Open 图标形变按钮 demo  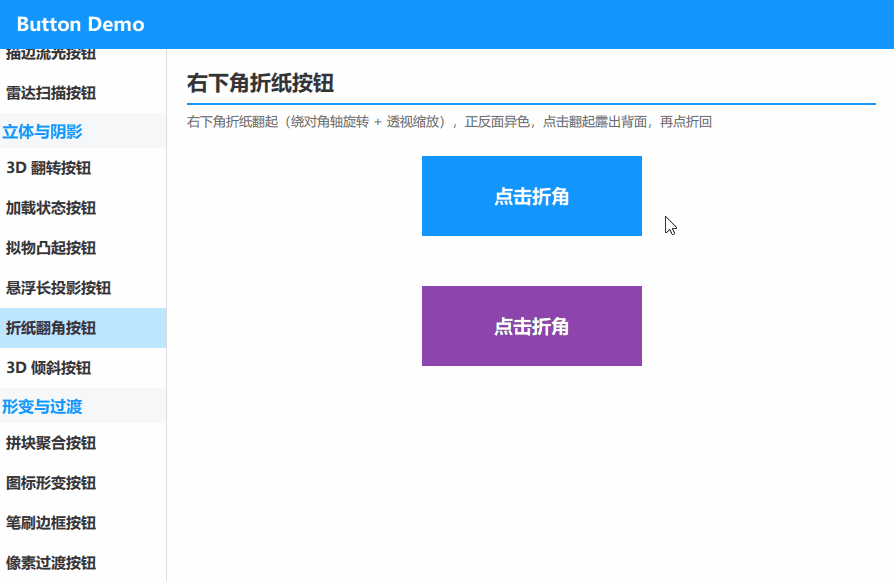[x=83, y=483]
